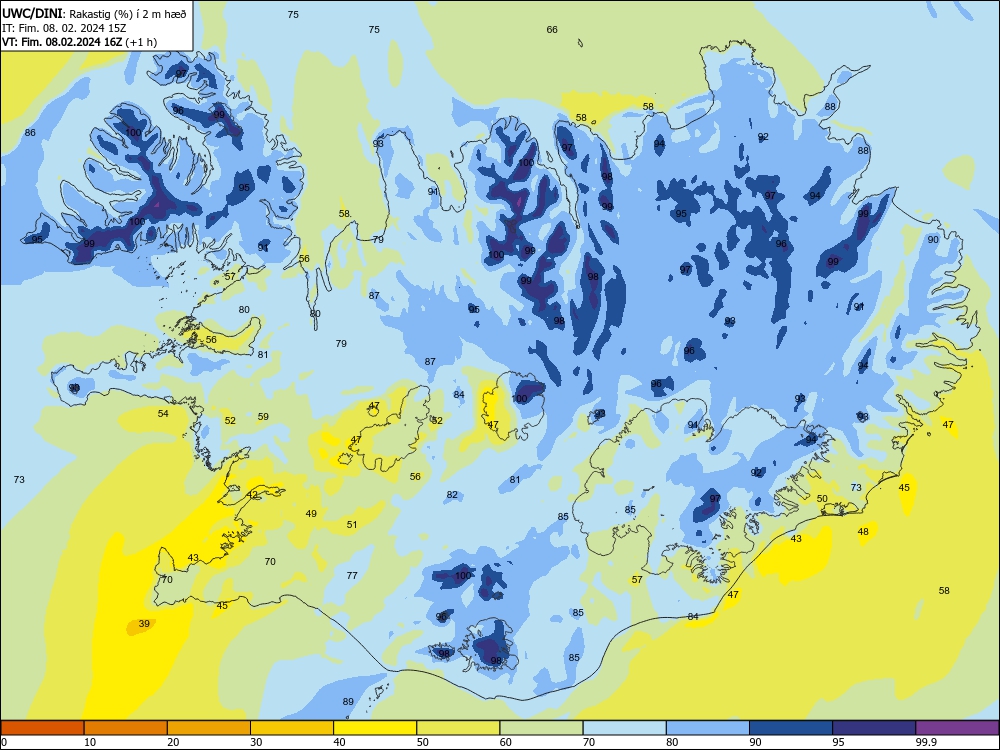Click the offshore value '73' on the west edge

pos(19,479)
